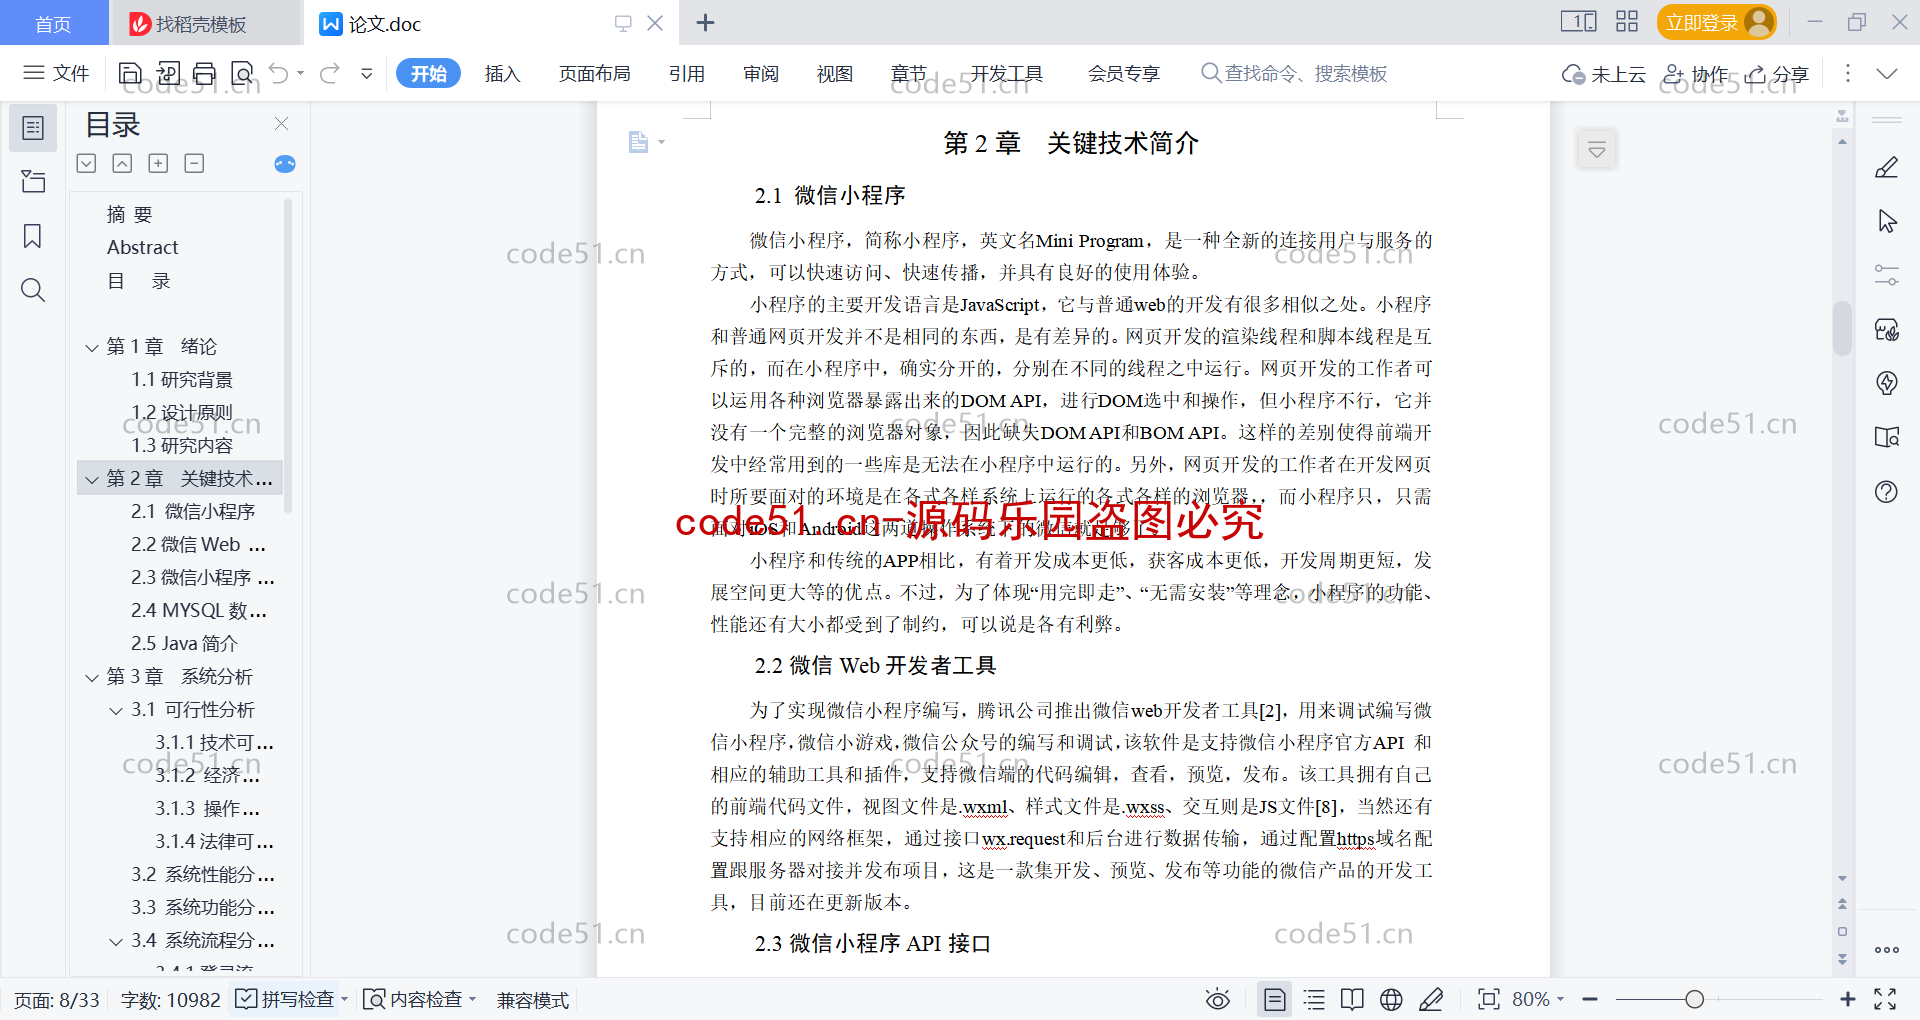This screenshot has height=1020, width=1920.
Task: Click the zoom slider handle
Action: click(1694, 999)
